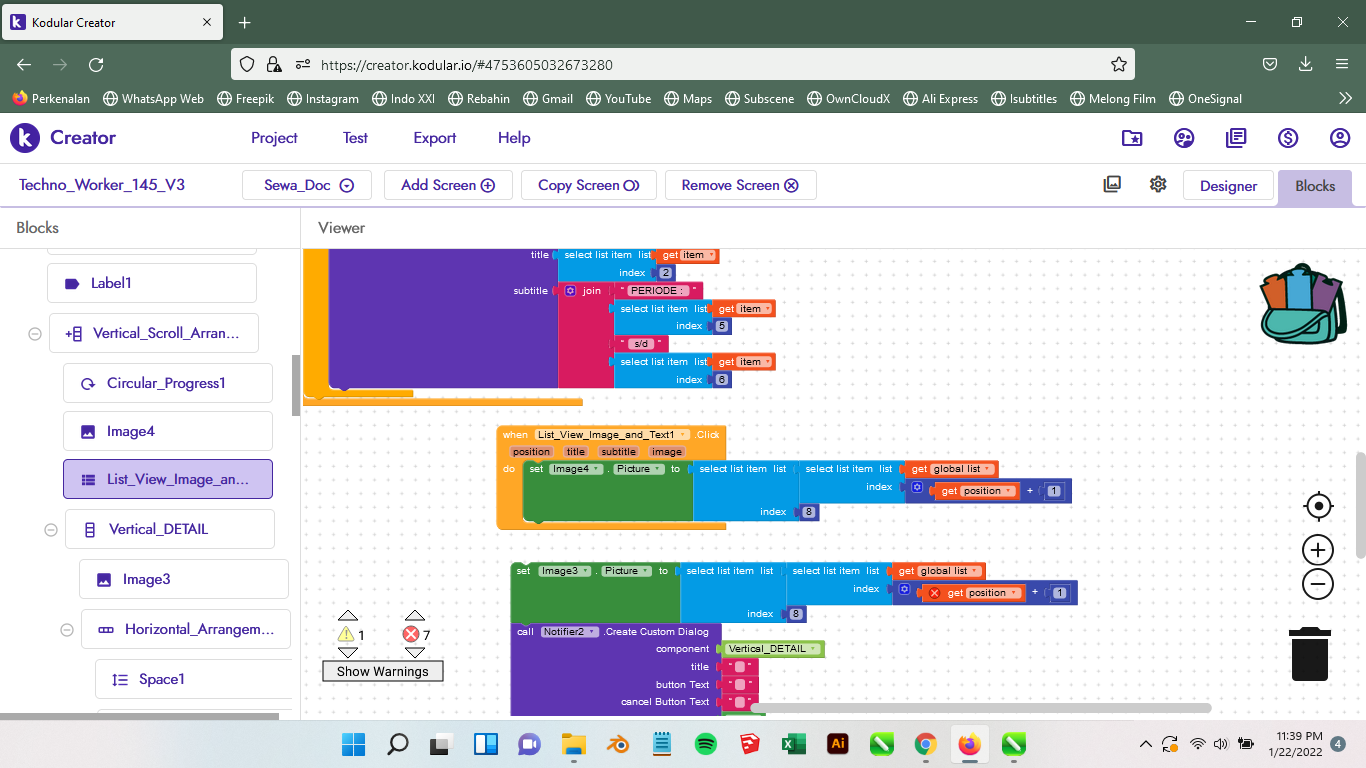Open the asset manager image icon
The width and height of the screenshot is (1366, 768).
pos(1112,184)
